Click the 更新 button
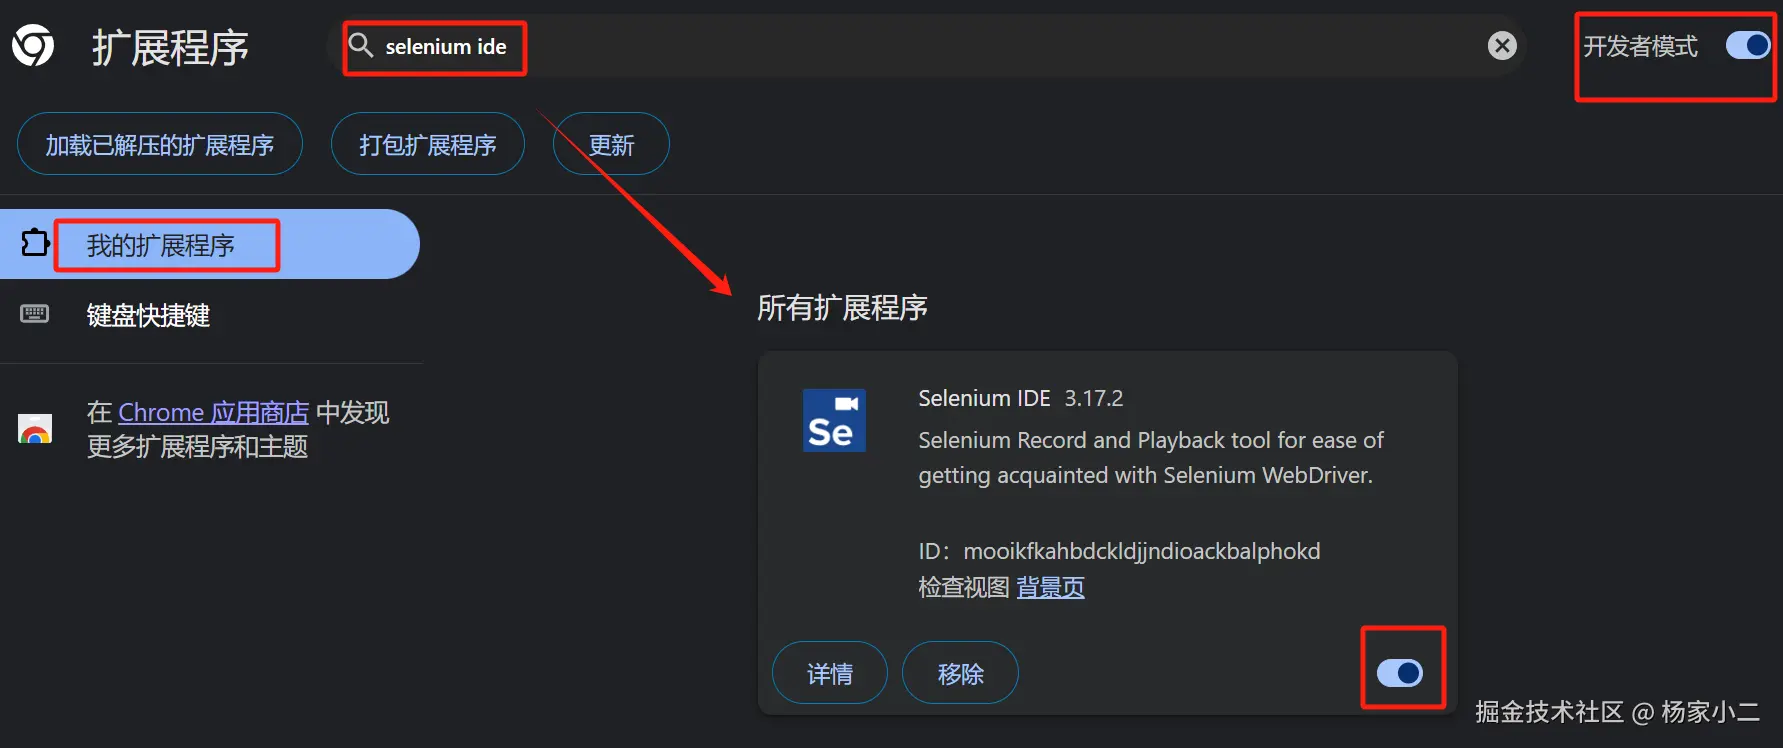This screenshot has height=748, width=1783. [611, 145]
